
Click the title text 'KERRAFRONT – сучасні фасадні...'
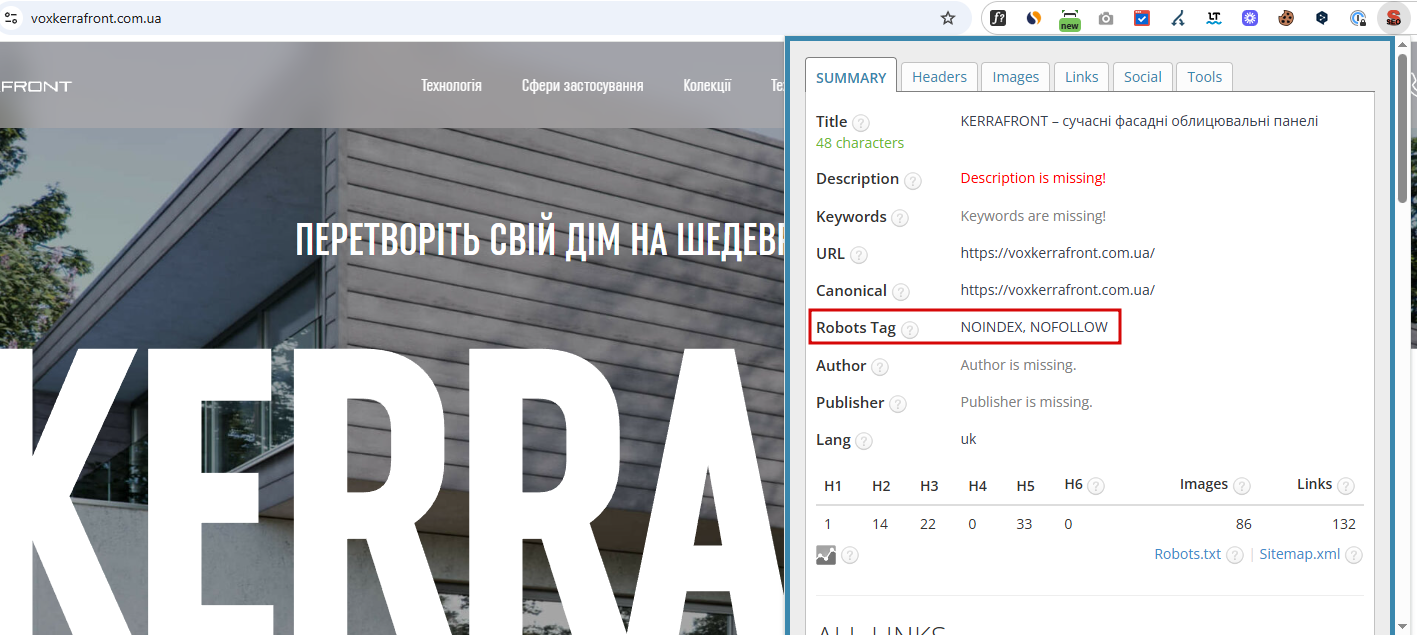coord(1139,121)
